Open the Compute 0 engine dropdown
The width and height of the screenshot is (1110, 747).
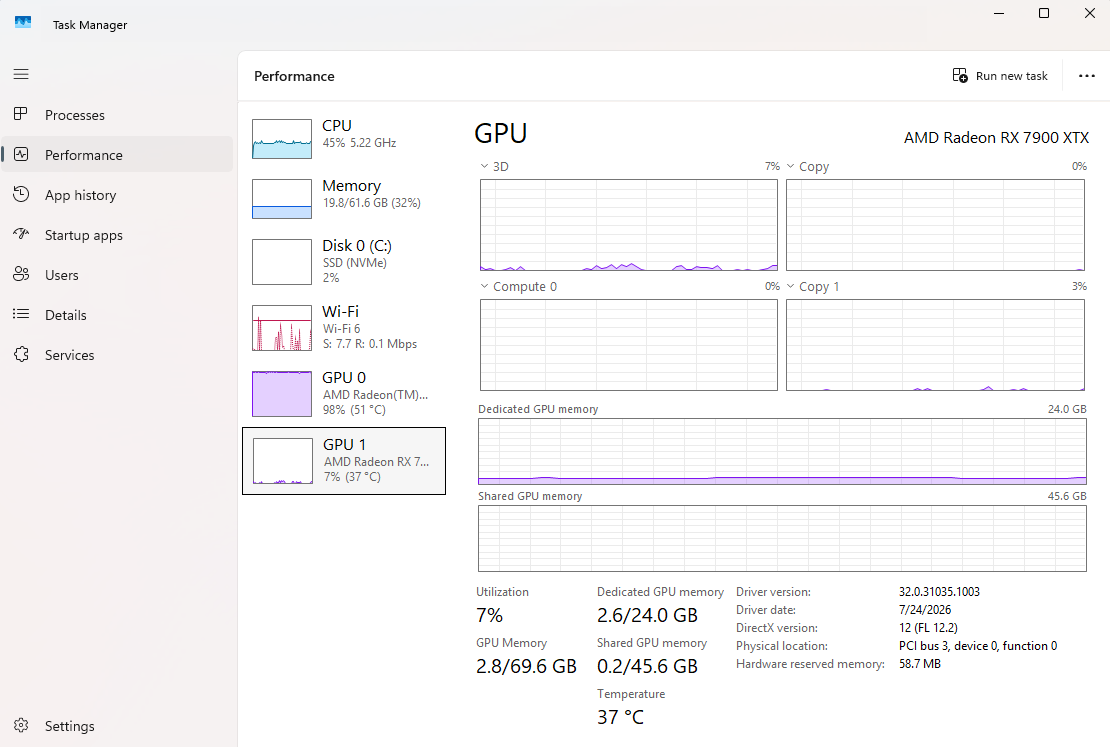pos(484,286)
